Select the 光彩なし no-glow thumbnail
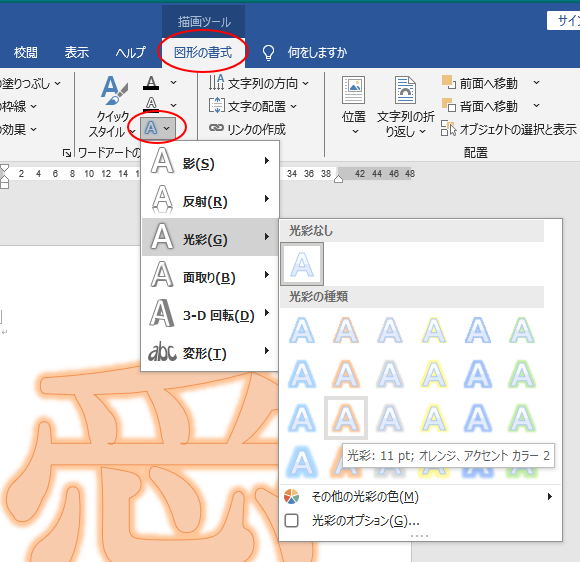This screenshot has width=580, height=562. [x=302, y=264]
